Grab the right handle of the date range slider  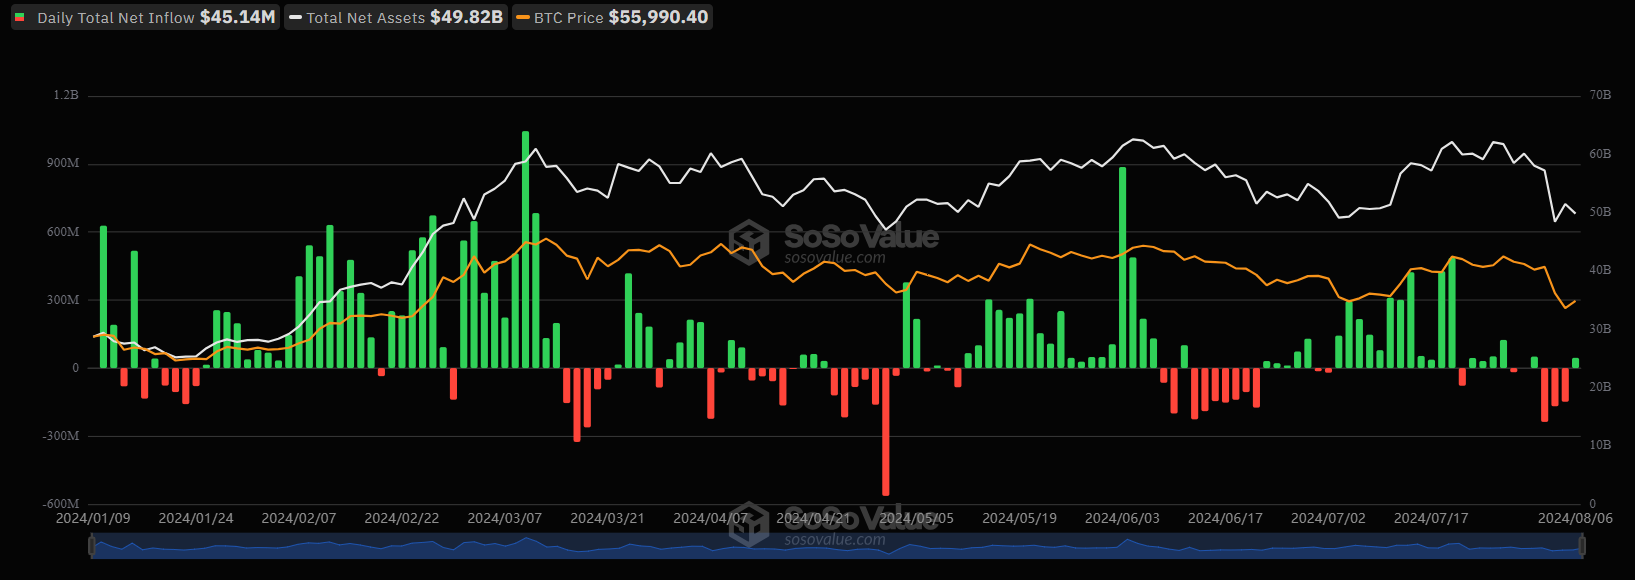pyautogui.click(x=1582, y=546)
